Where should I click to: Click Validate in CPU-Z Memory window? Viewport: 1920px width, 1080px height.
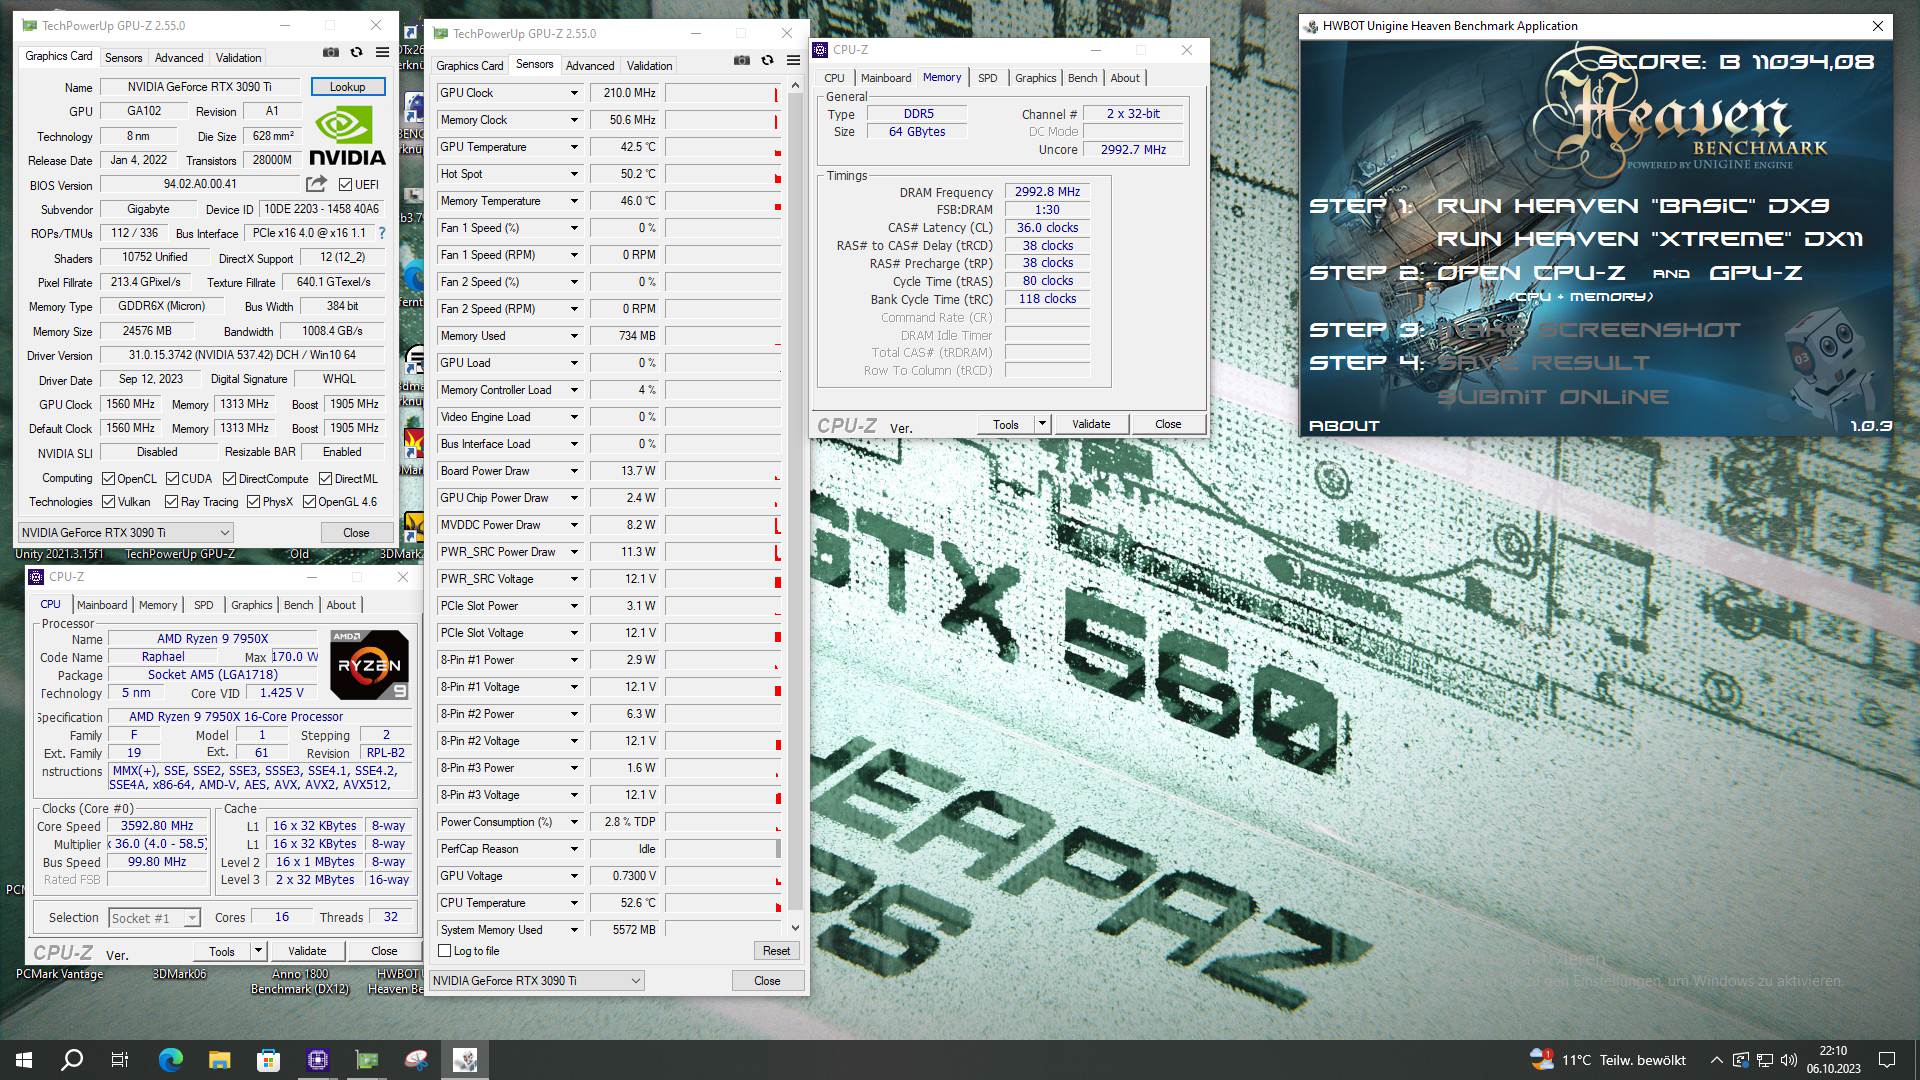[1091, 424]
